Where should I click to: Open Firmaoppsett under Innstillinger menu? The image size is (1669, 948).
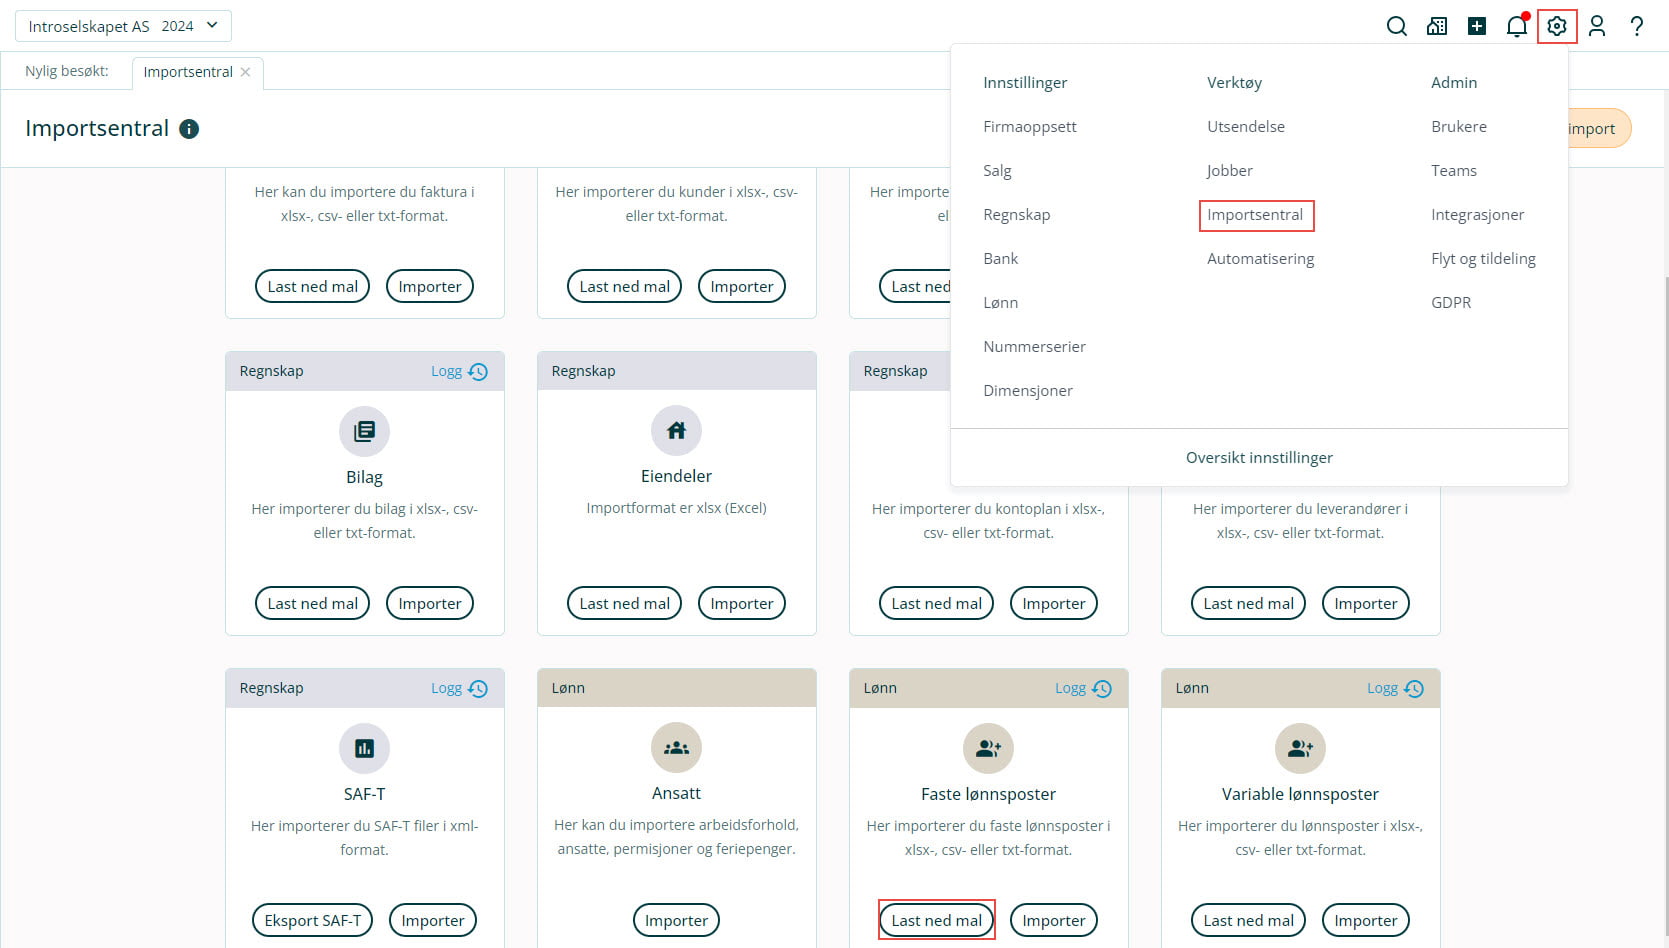click(1029, 127)
